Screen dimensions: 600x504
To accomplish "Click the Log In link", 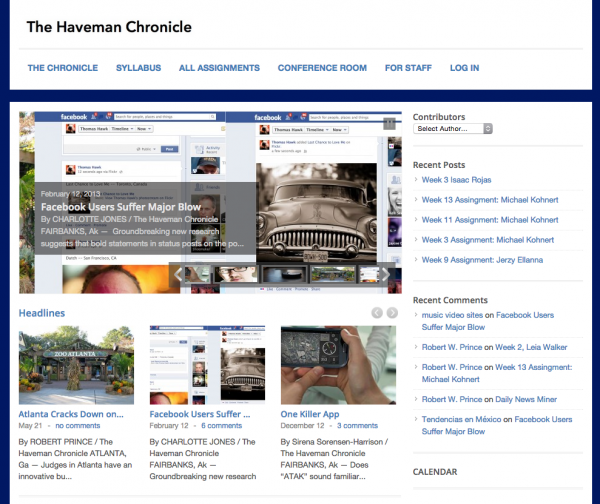I will tap(464, 68).
